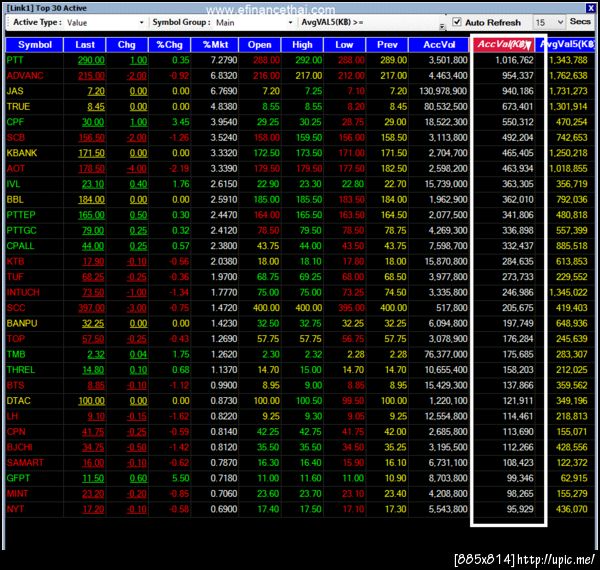The width and height of the screenshot is (600, 570).
Task: Select the MINT symbol
Action: tap(17, 494)
